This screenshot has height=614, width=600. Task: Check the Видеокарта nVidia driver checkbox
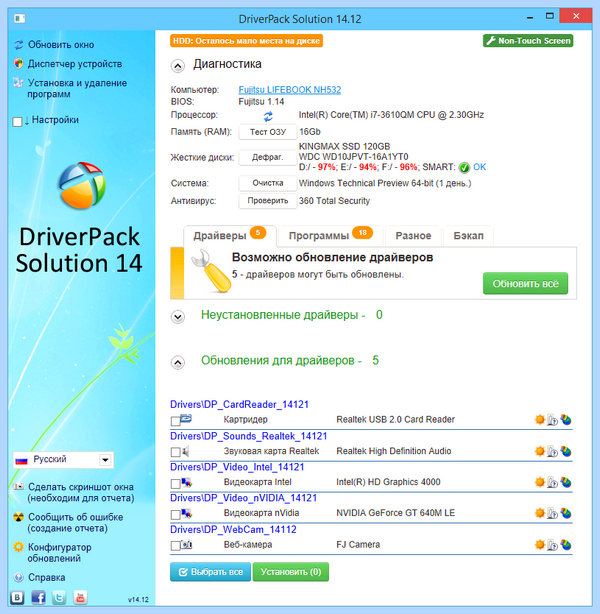(175, 515)
